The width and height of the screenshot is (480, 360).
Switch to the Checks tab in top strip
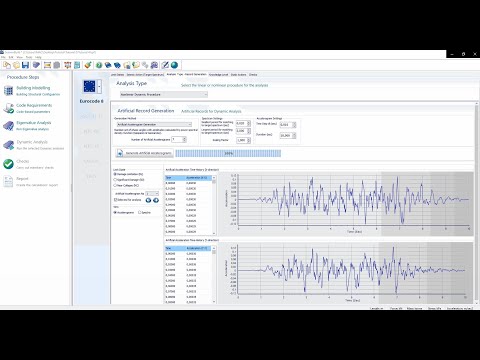[253, 75]
